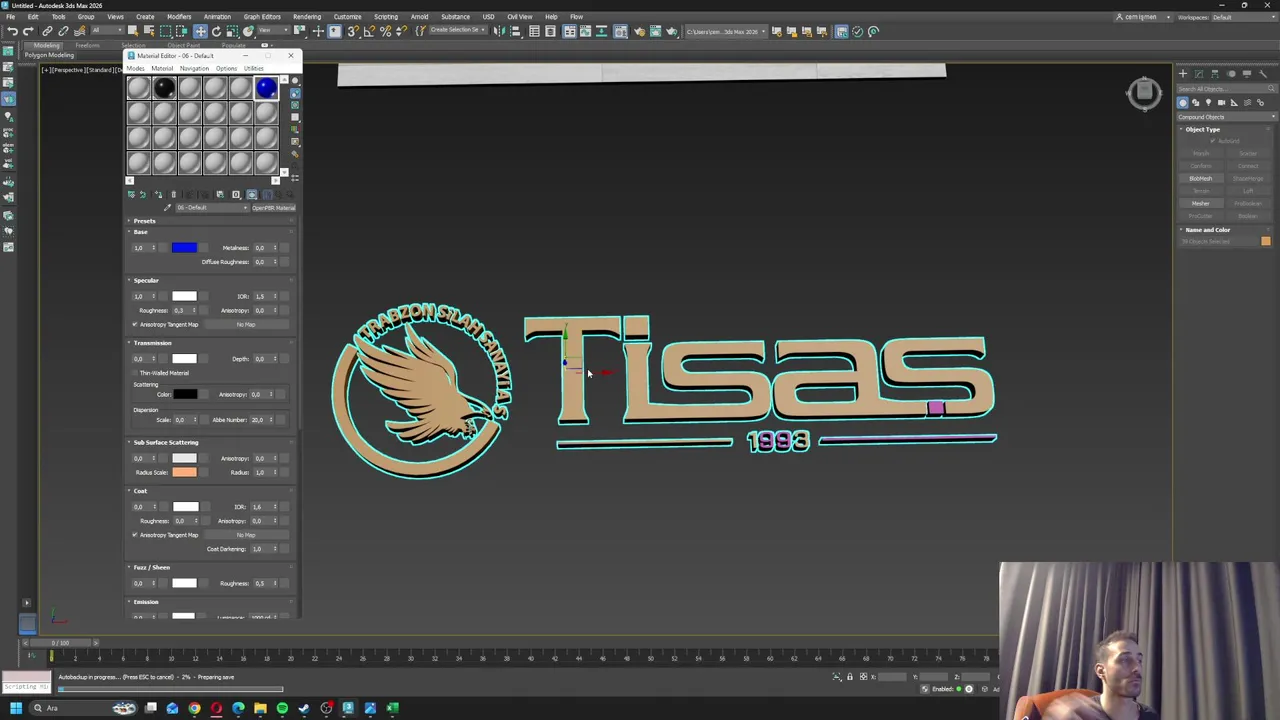This screenshot has width=1280, height=720.
Task: Click the Mirror tool icon
Action: 499,31
